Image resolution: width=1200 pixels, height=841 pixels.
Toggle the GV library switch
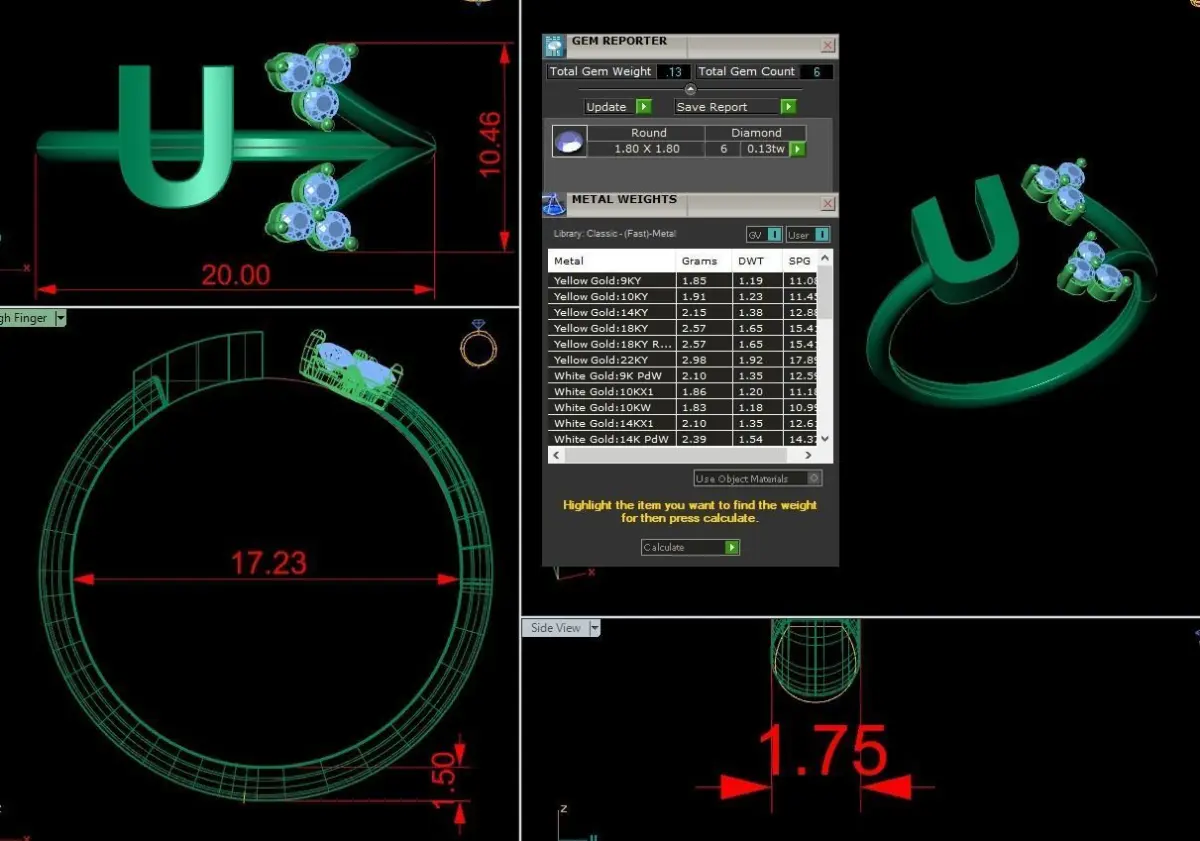pyautogui.click(x=764, y=235)
